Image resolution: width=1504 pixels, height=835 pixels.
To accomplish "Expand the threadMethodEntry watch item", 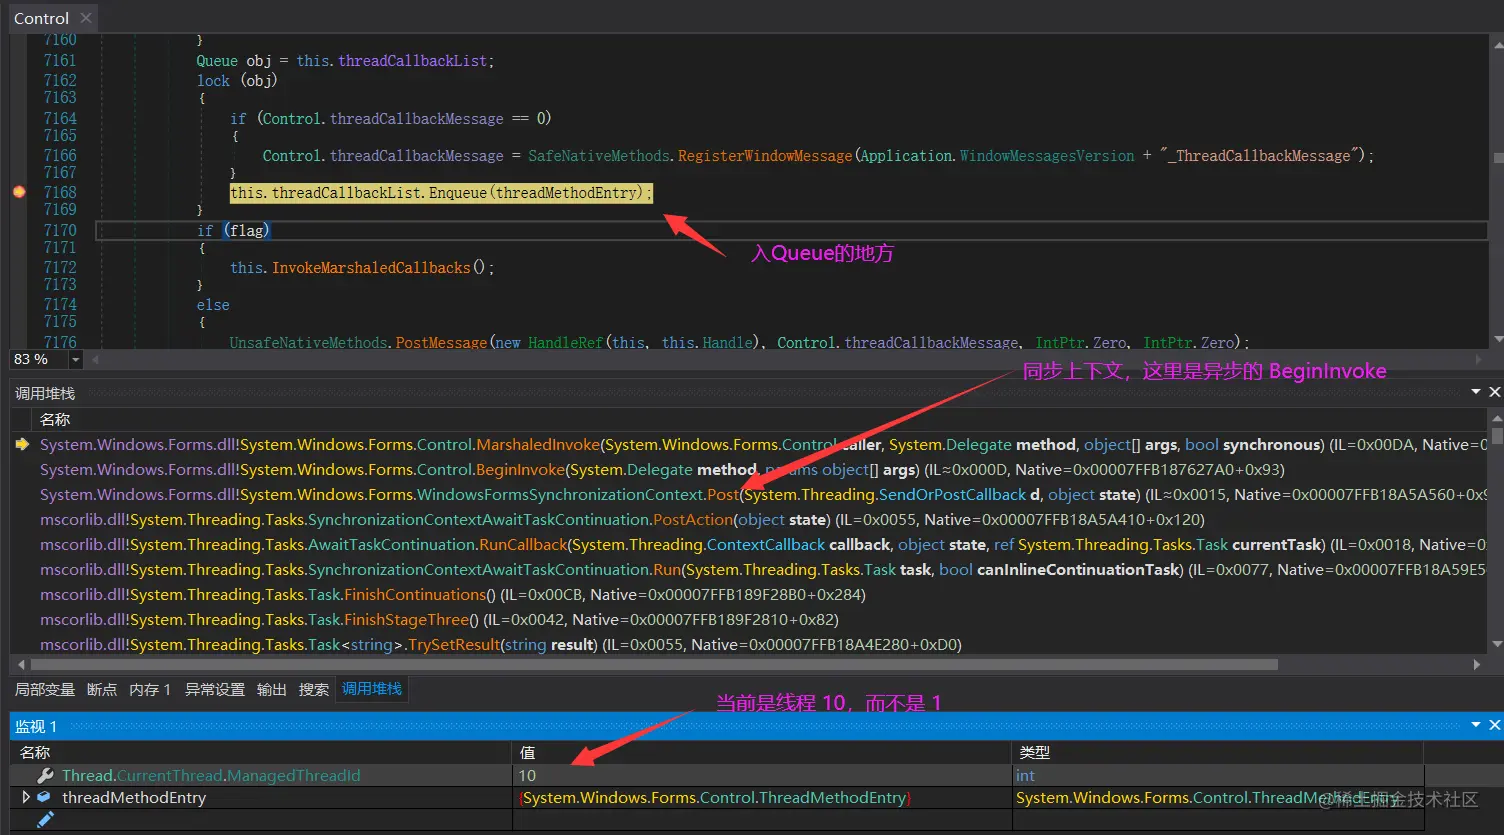I will 26,797.
